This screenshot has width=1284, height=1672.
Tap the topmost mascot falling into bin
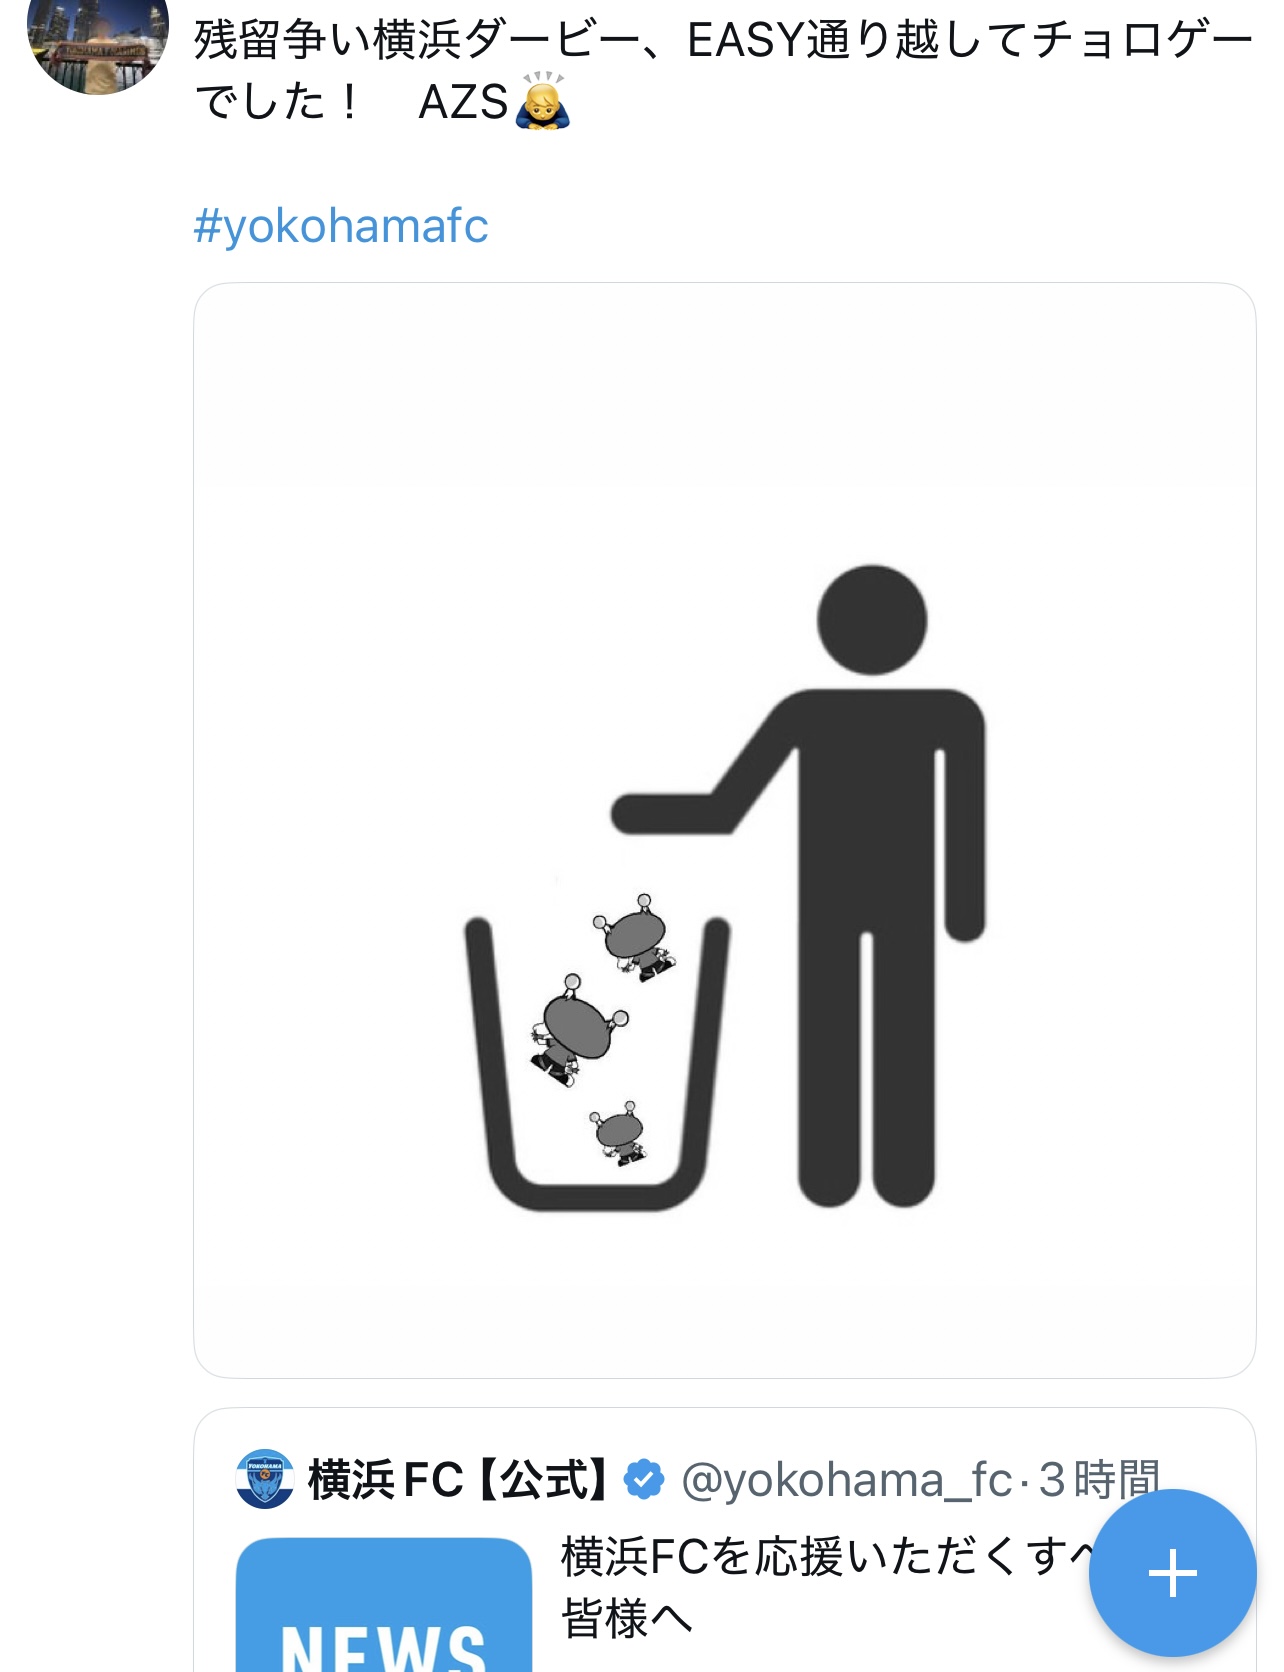tap(636, 938)
